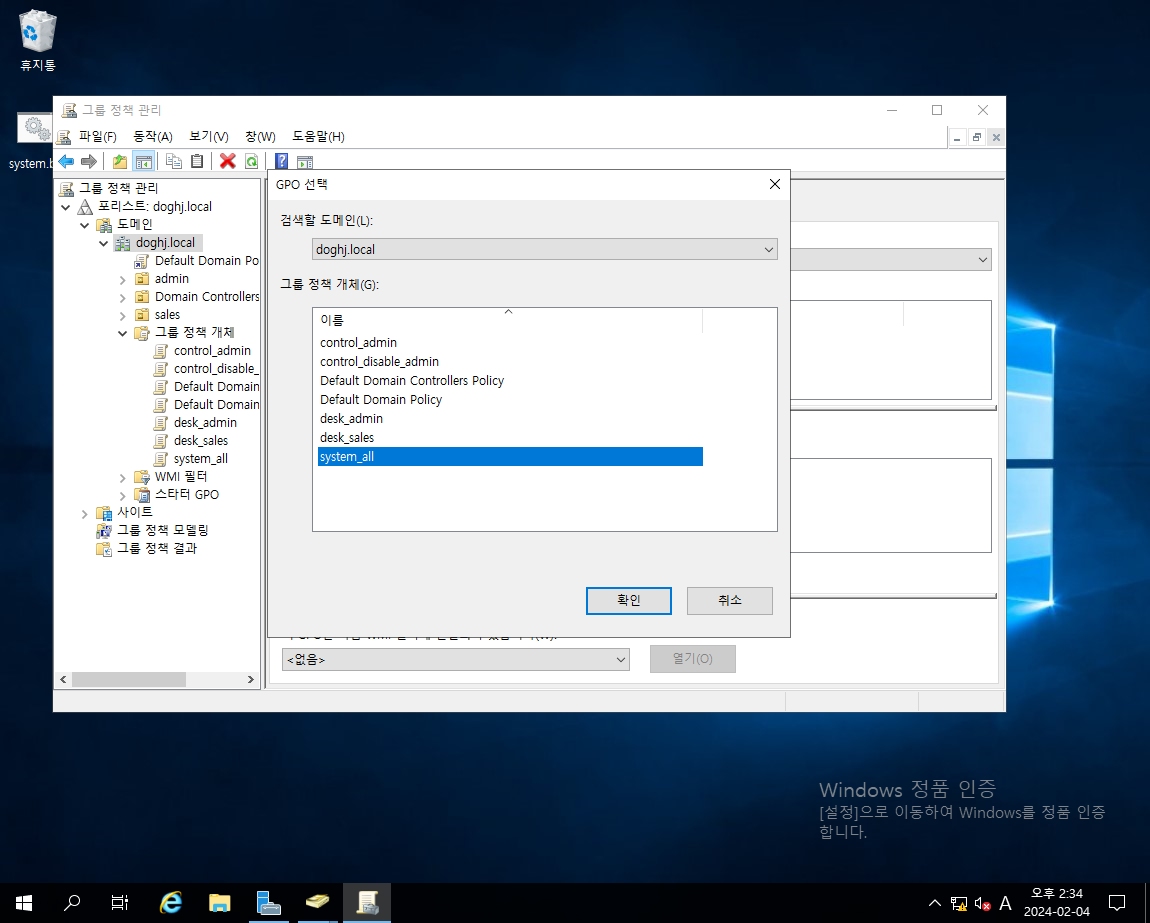Toggle the Show/Hide console tree icon
This screenshot has height=923, width=1150.
144,161
